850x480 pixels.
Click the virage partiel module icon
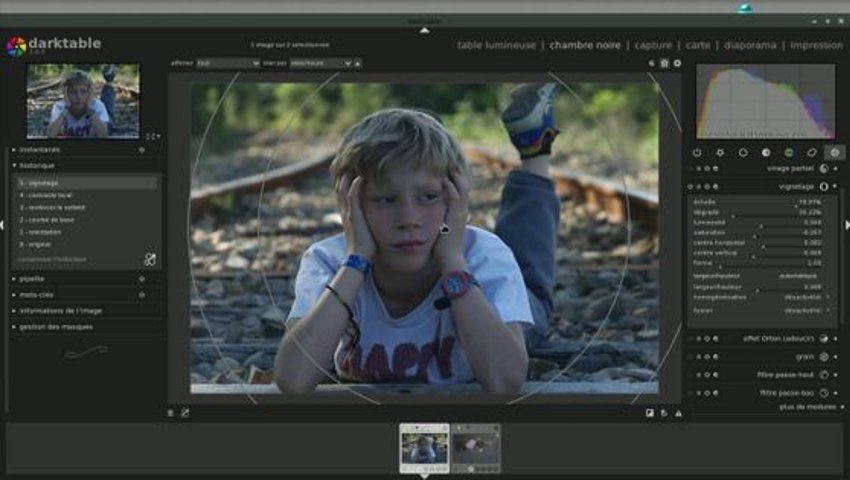824,169
